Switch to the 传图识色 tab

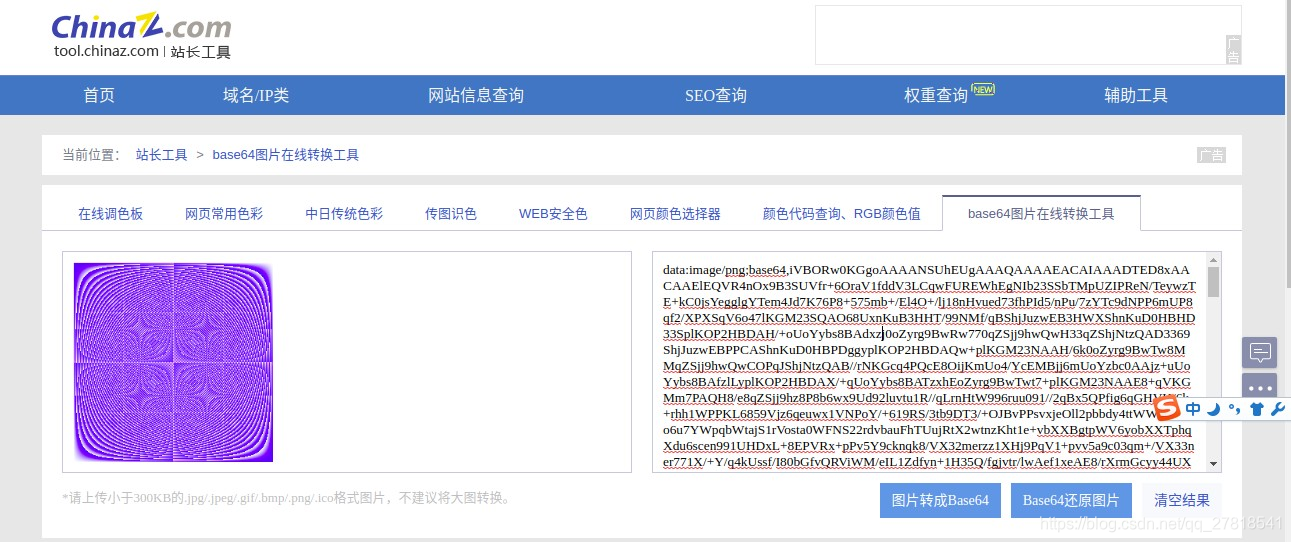click(x=451, y=214)
